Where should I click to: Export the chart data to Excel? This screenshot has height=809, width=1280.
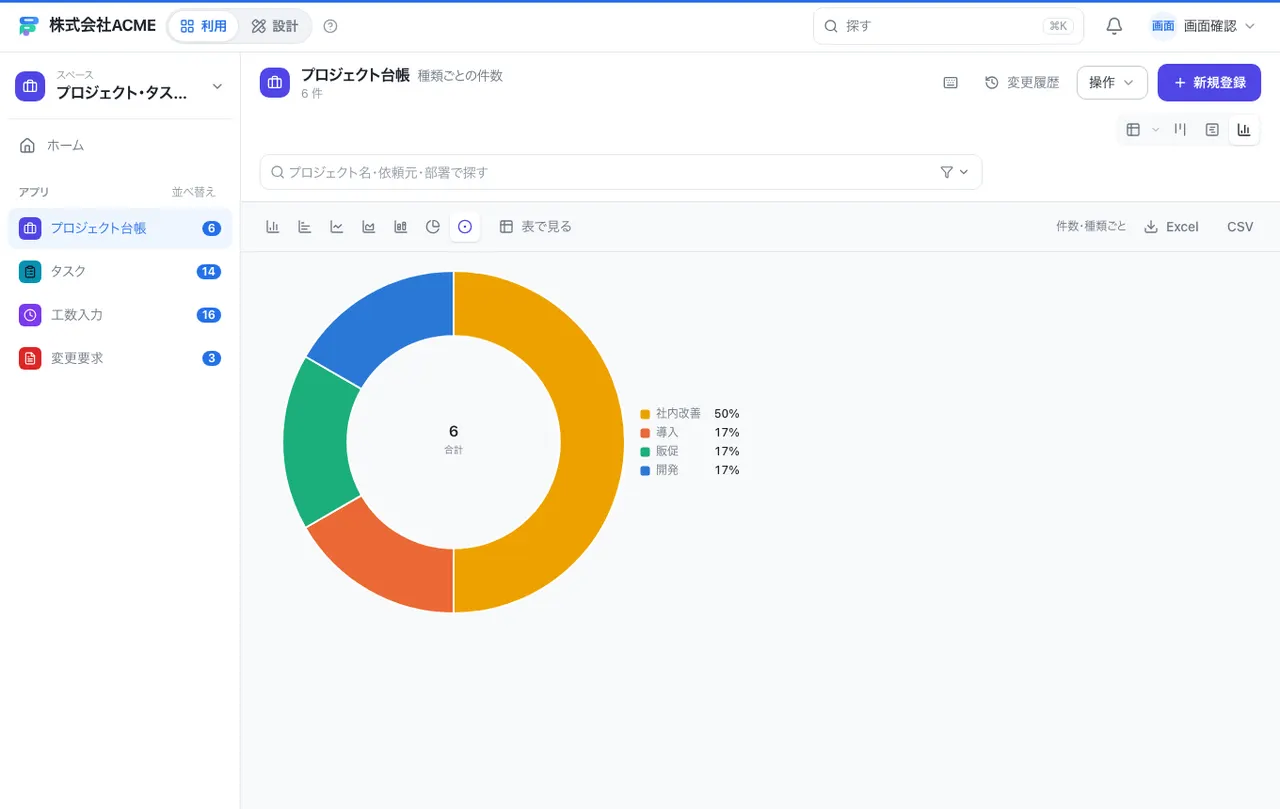[x=1171, y=227]
